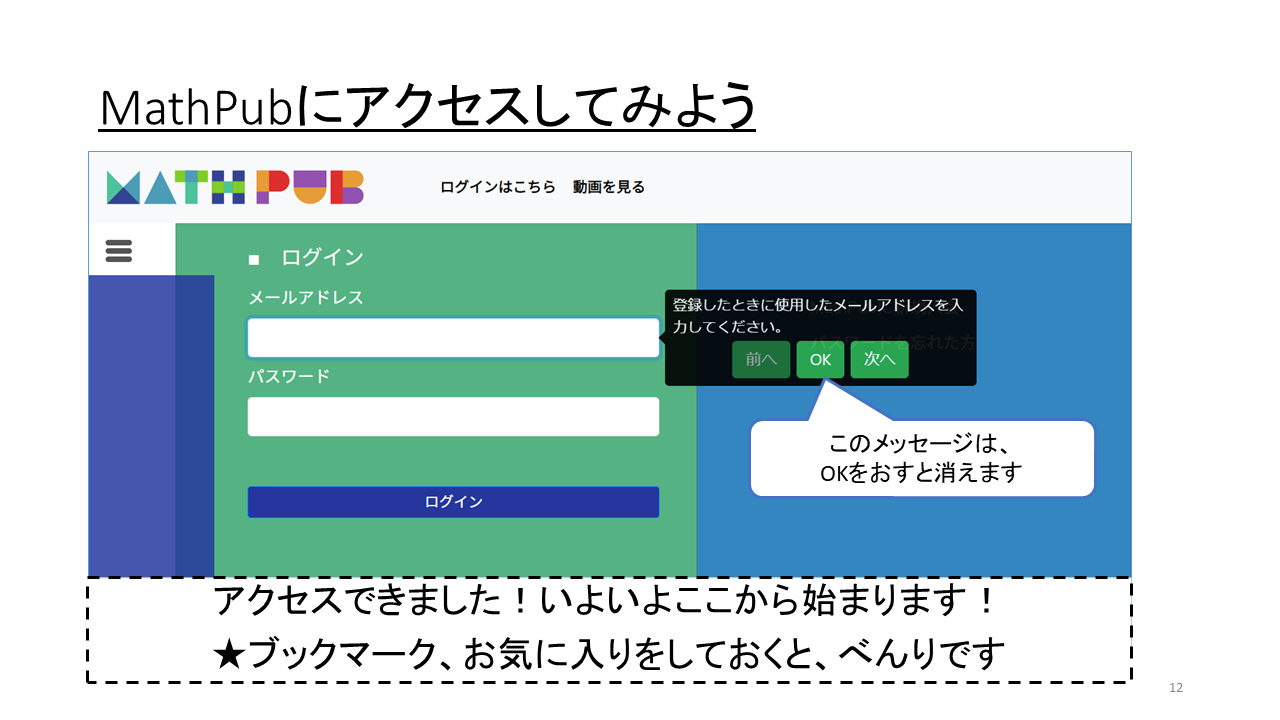The width and height of the screenshot is (1280, 720).
Task: Open the ログインはこちら link
Action: tap(498, 187)
